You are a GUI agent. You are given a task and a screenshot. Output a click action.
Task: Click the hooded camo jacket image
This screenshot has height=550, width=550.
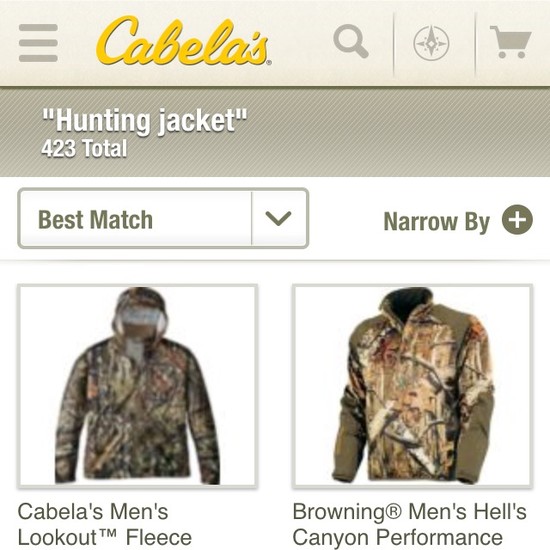tap(138, 385)
